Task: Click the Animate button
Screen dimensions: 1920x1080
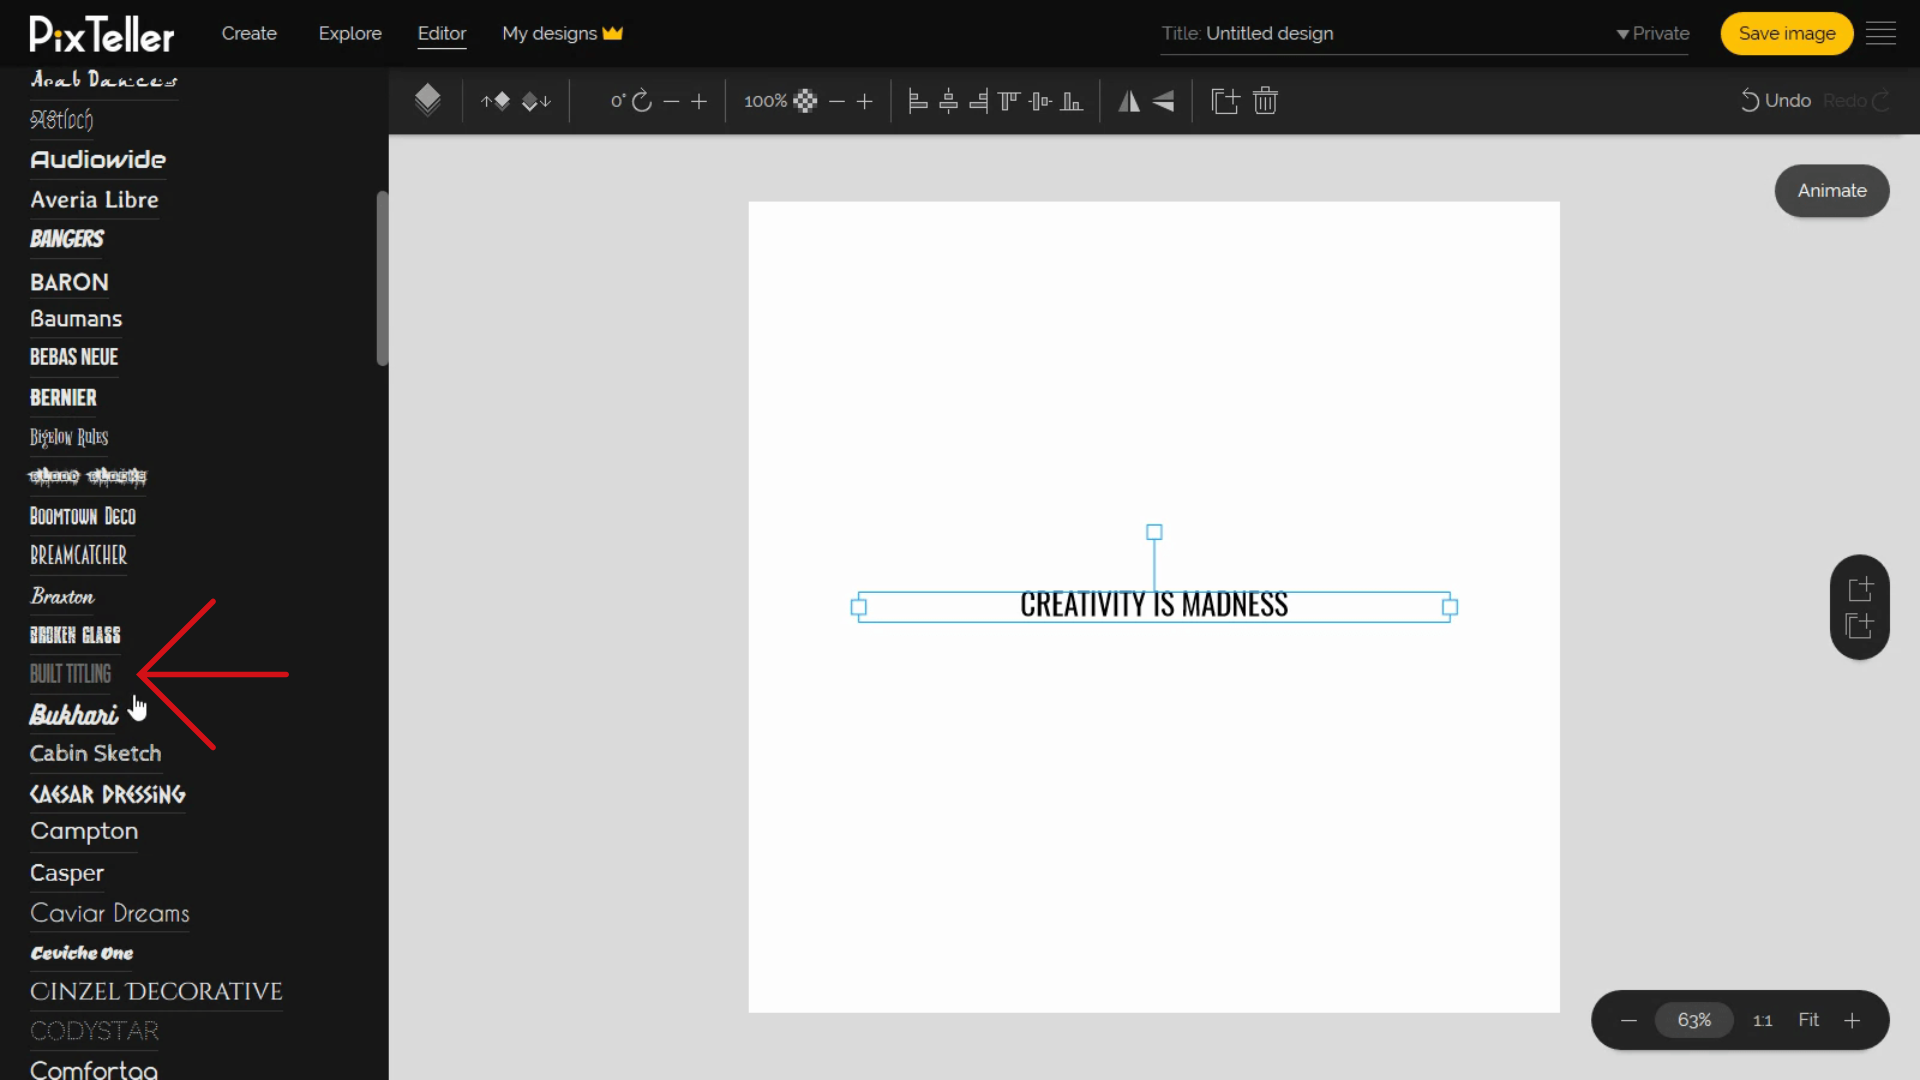Action: click(x=1832, y=190)
